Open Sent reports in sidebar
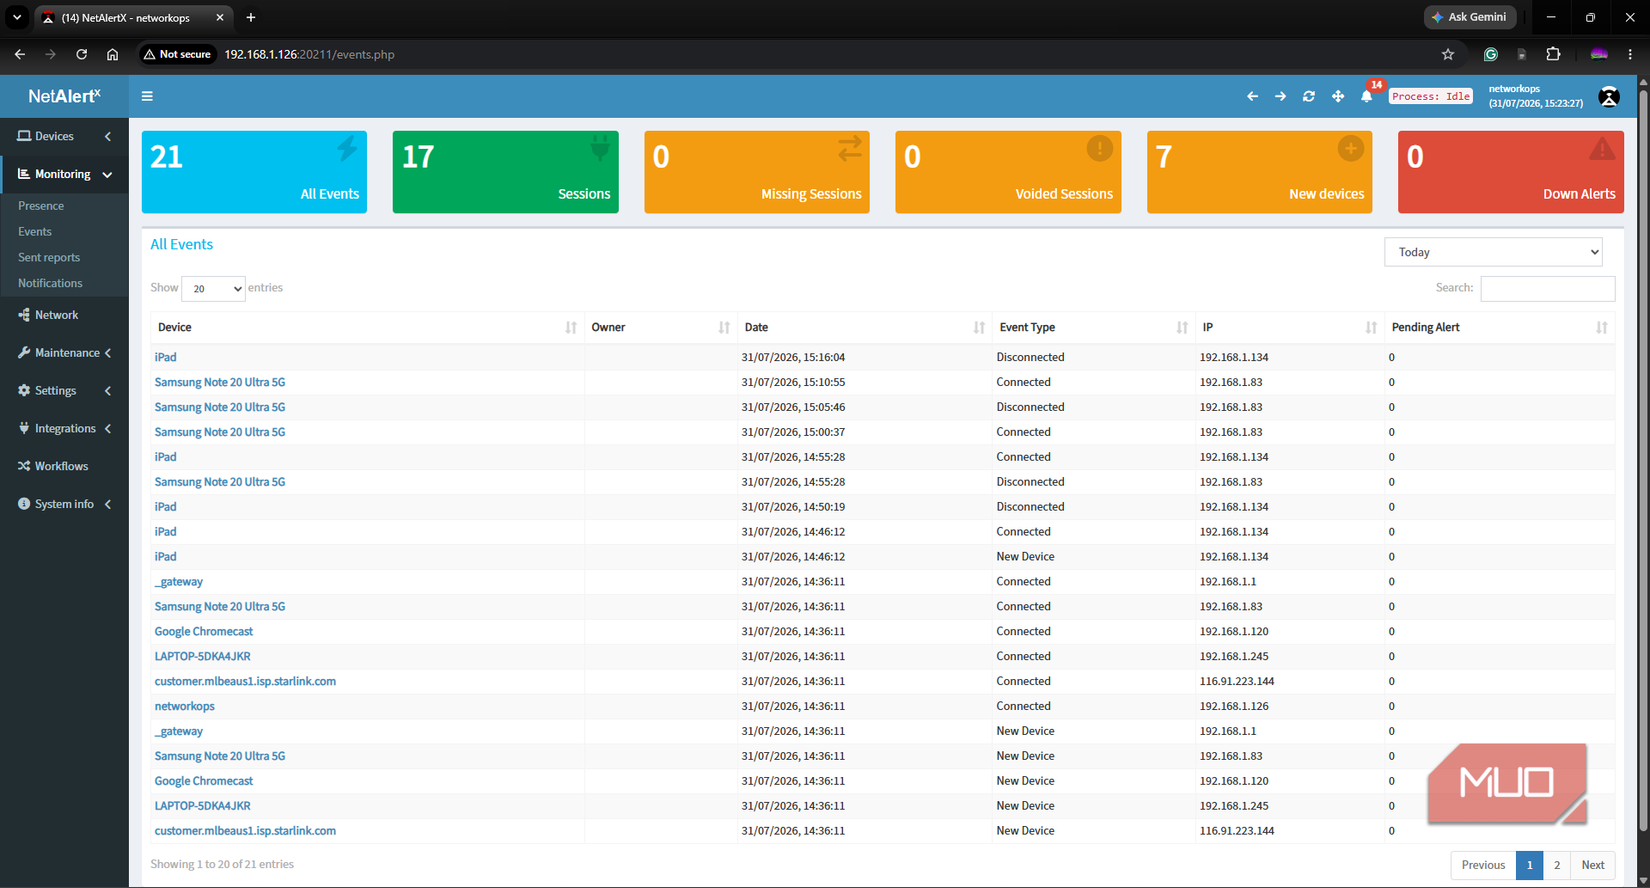The image size is (1650, 888). tap(49, 257)
